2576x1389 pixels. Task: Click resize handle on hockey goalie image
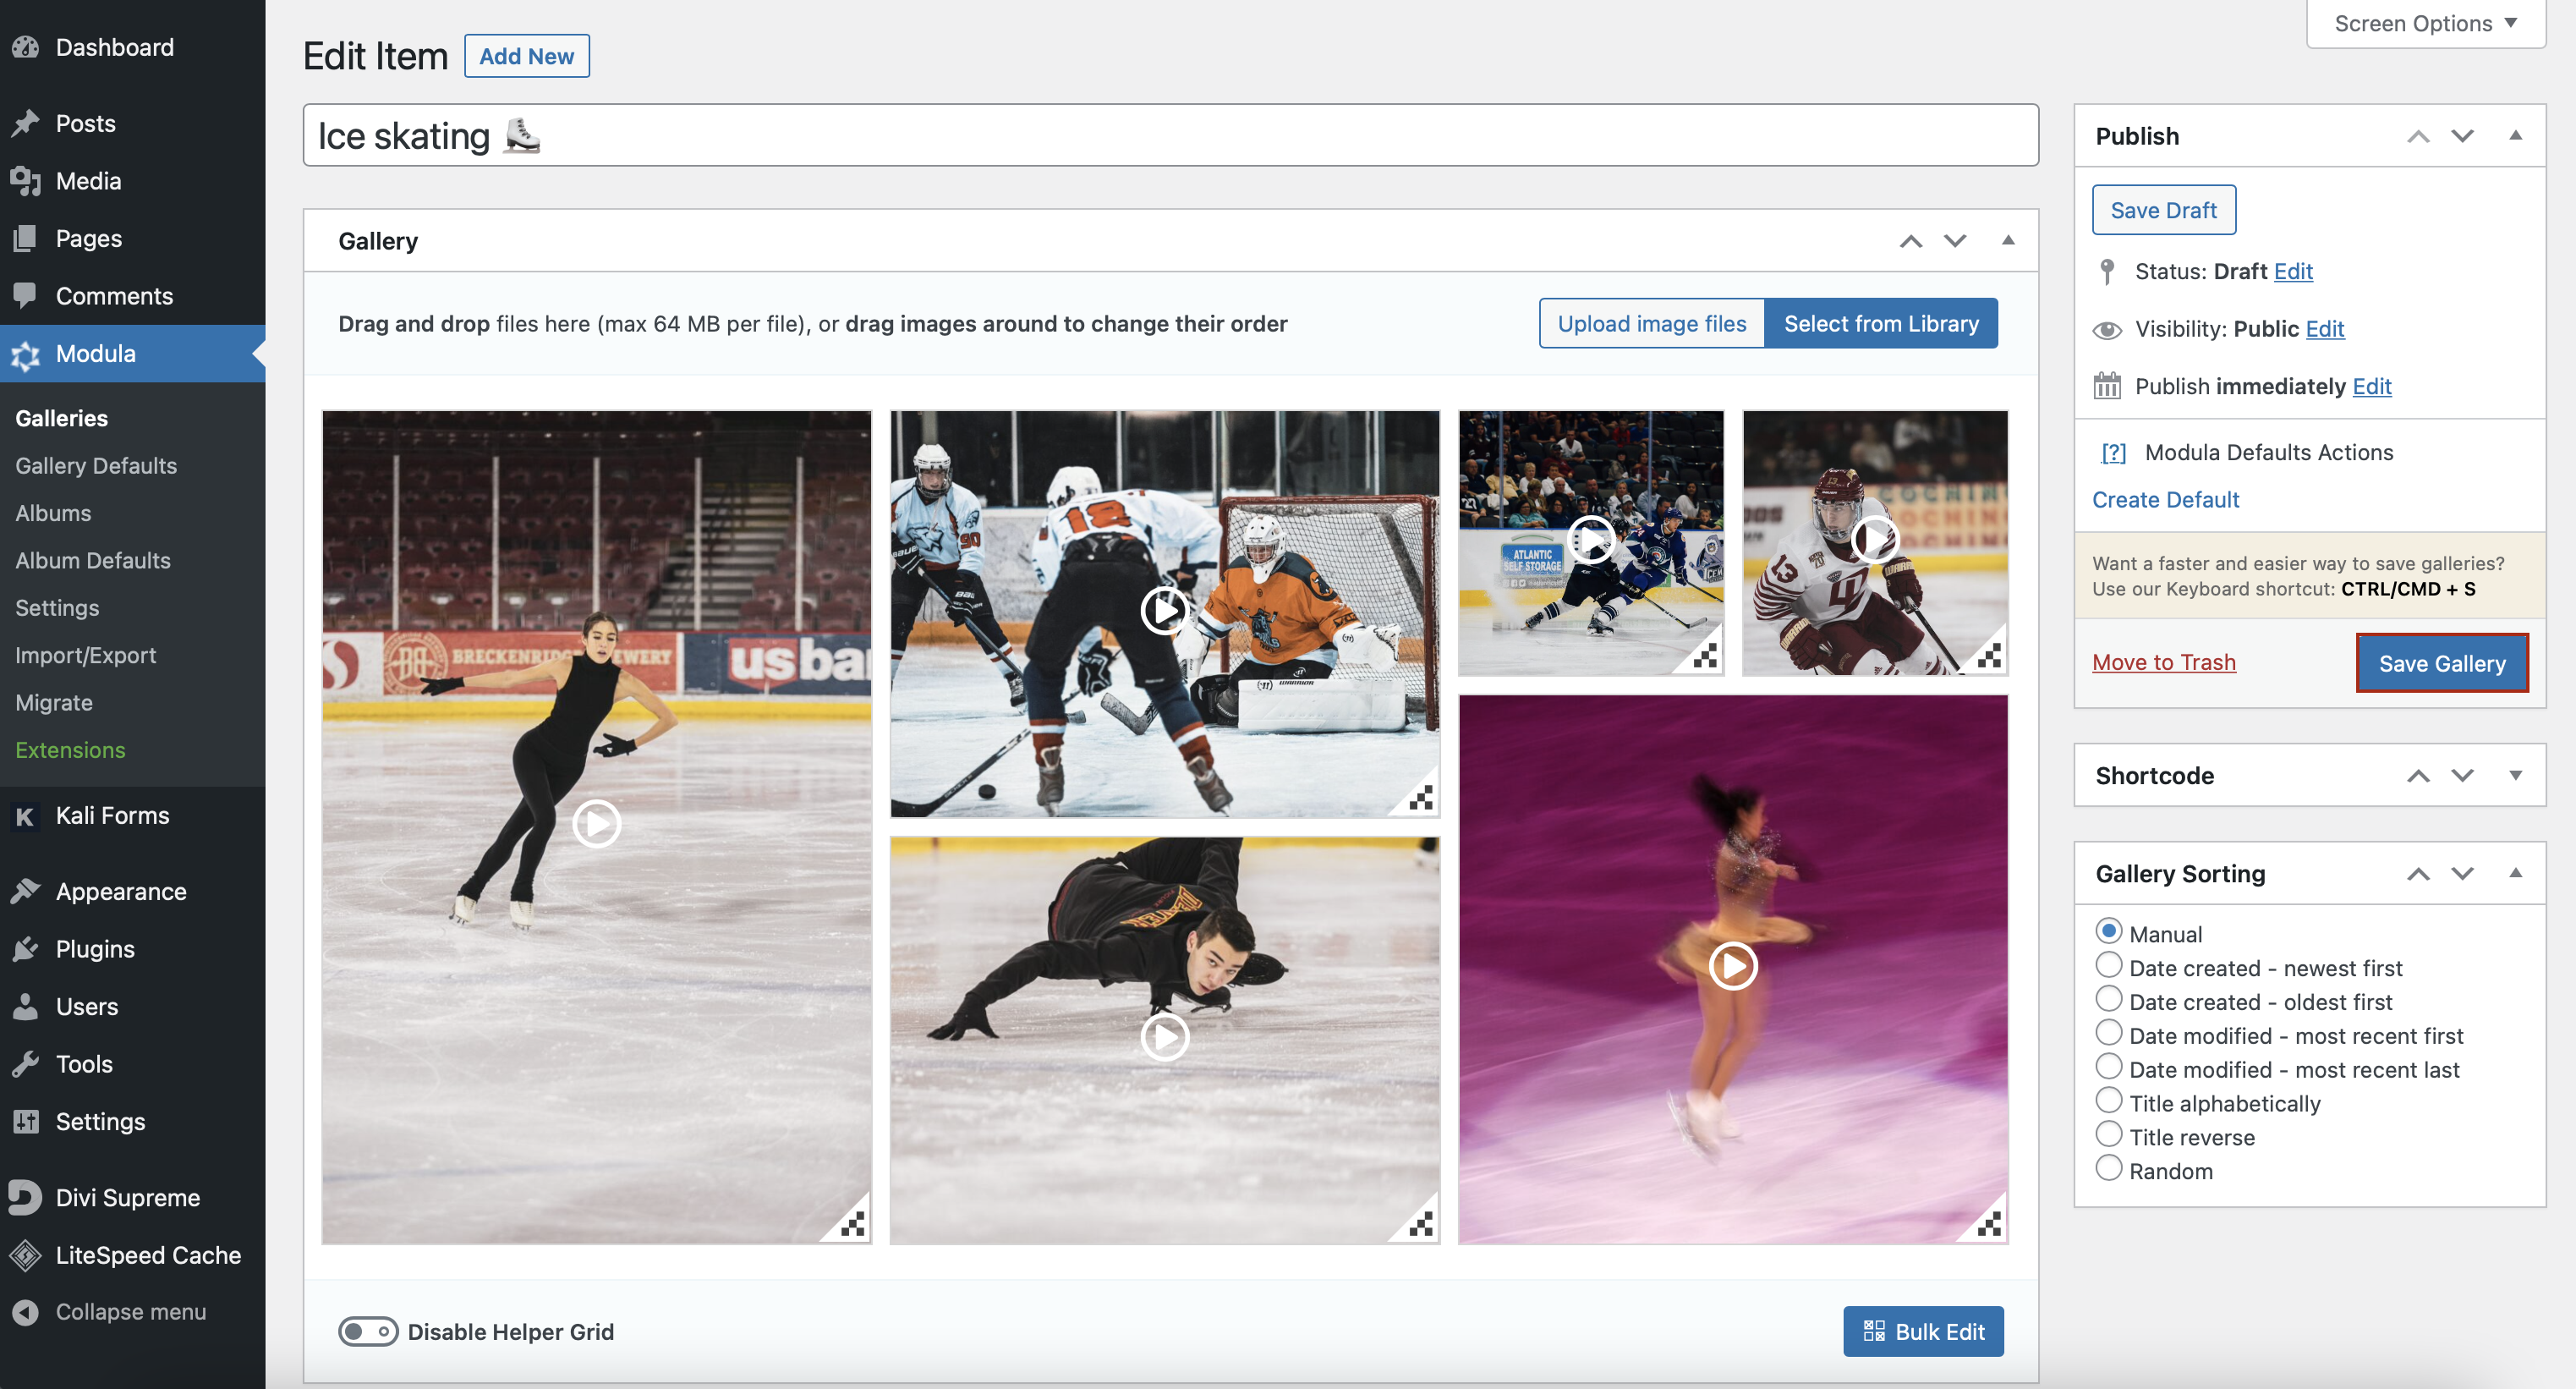pos(1420,798)
